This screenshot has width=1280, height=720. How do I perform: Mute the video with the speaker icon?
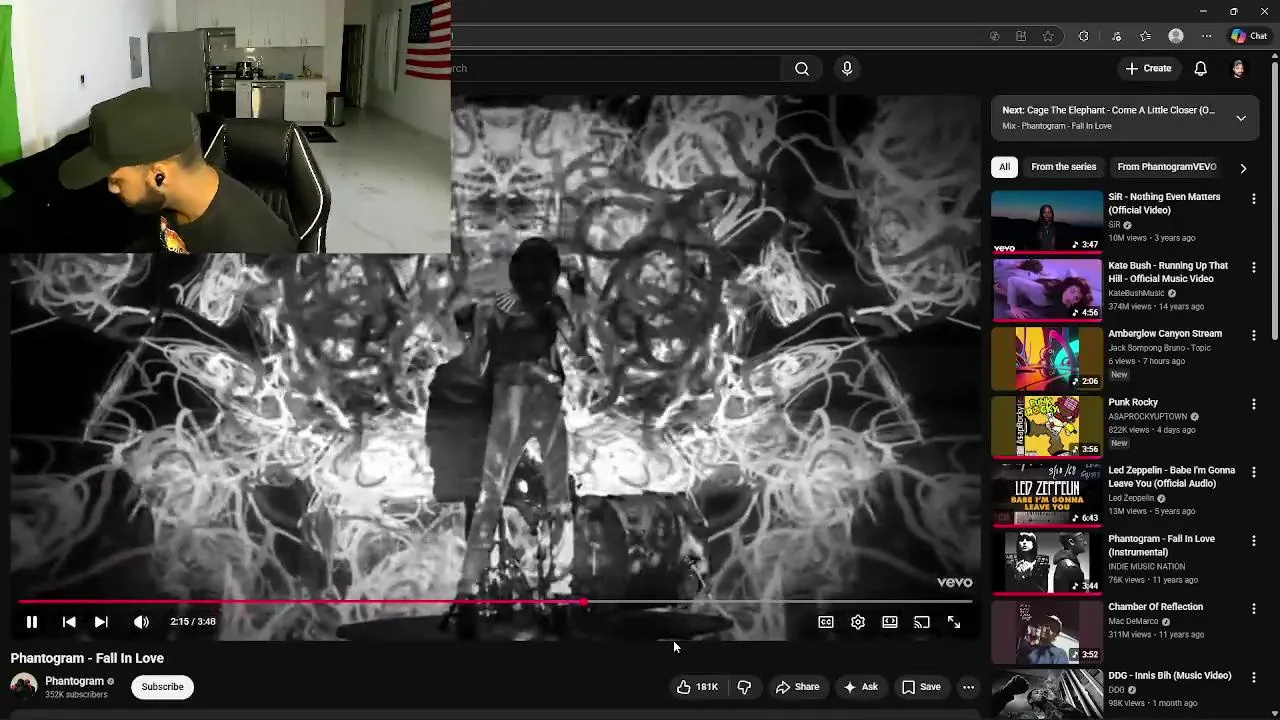click(141, 622)
